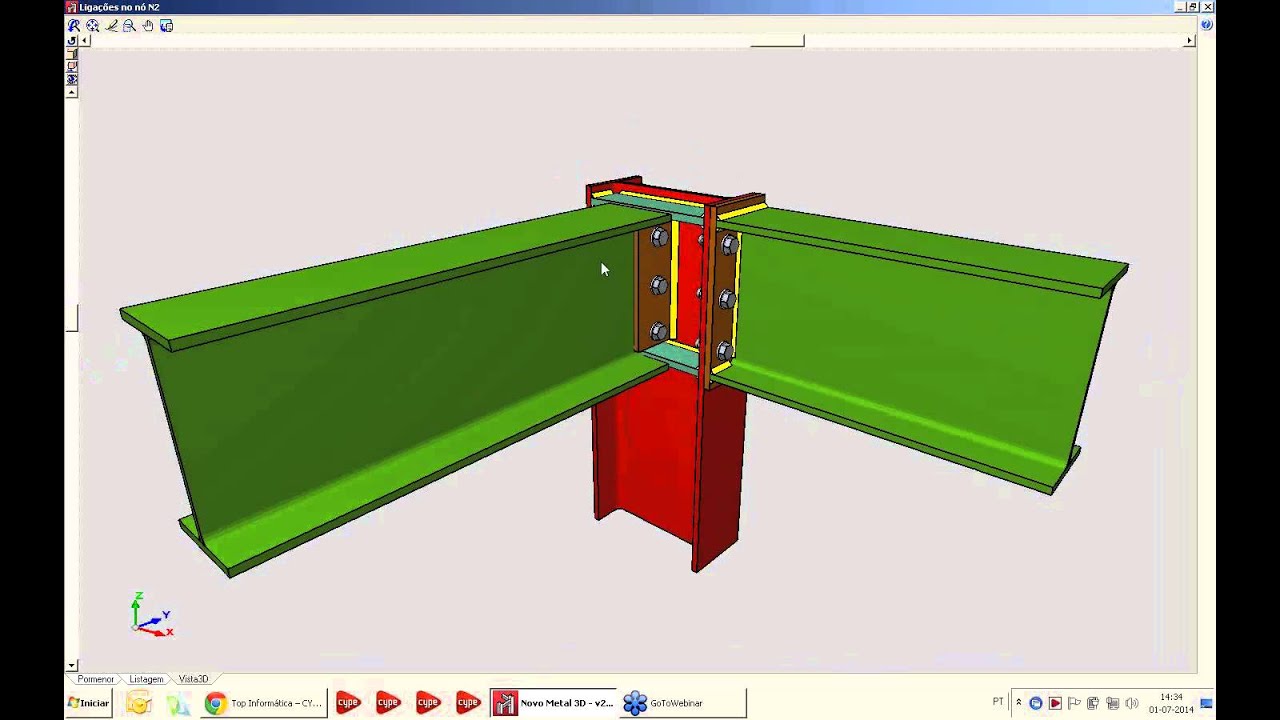Click the redraw view icon with R arrow

click(x=73, y=26)
